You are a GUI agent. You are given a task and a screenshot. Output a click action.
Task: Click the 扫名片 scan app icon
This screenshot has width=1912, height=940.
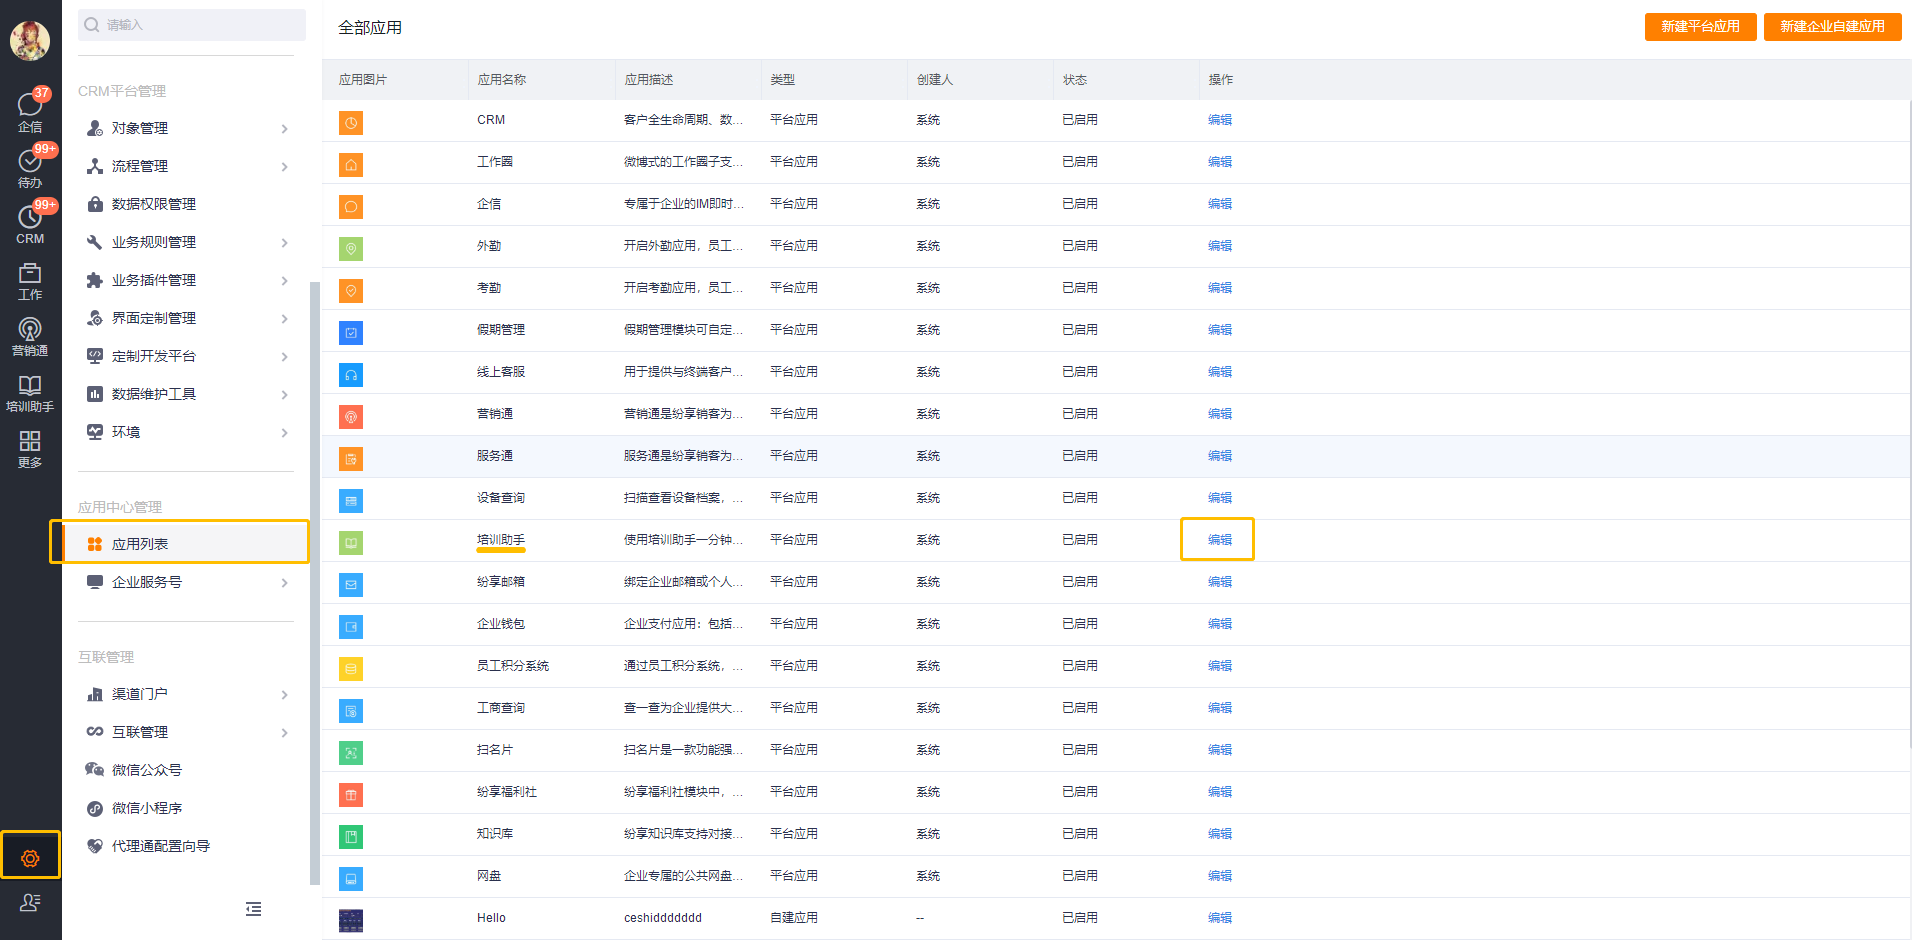click(351, 753)
